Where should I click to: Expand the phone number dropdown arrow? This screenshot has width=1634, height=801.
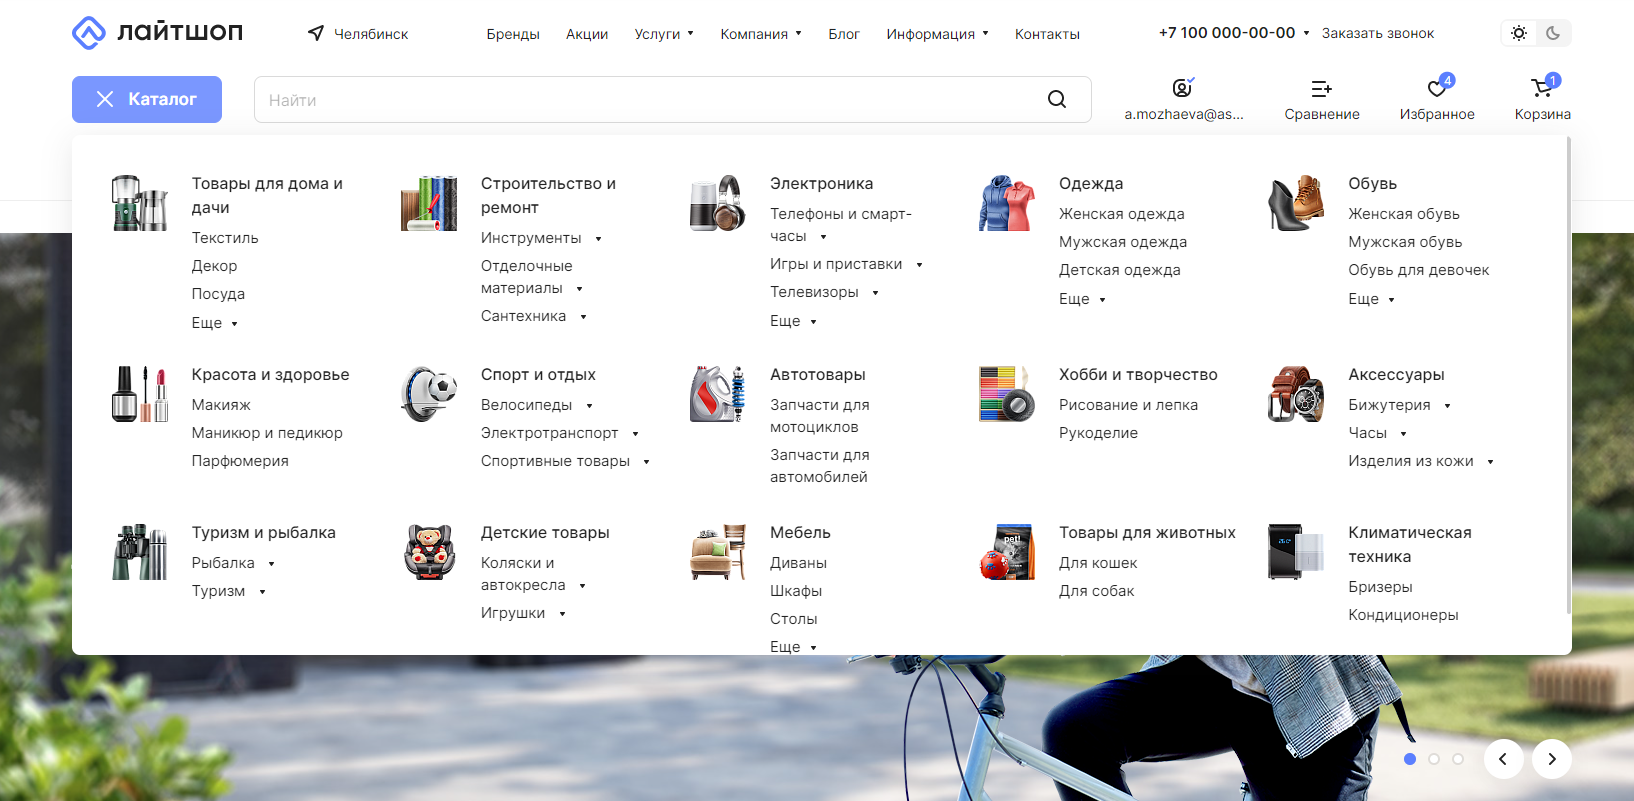click(1306, 33)
